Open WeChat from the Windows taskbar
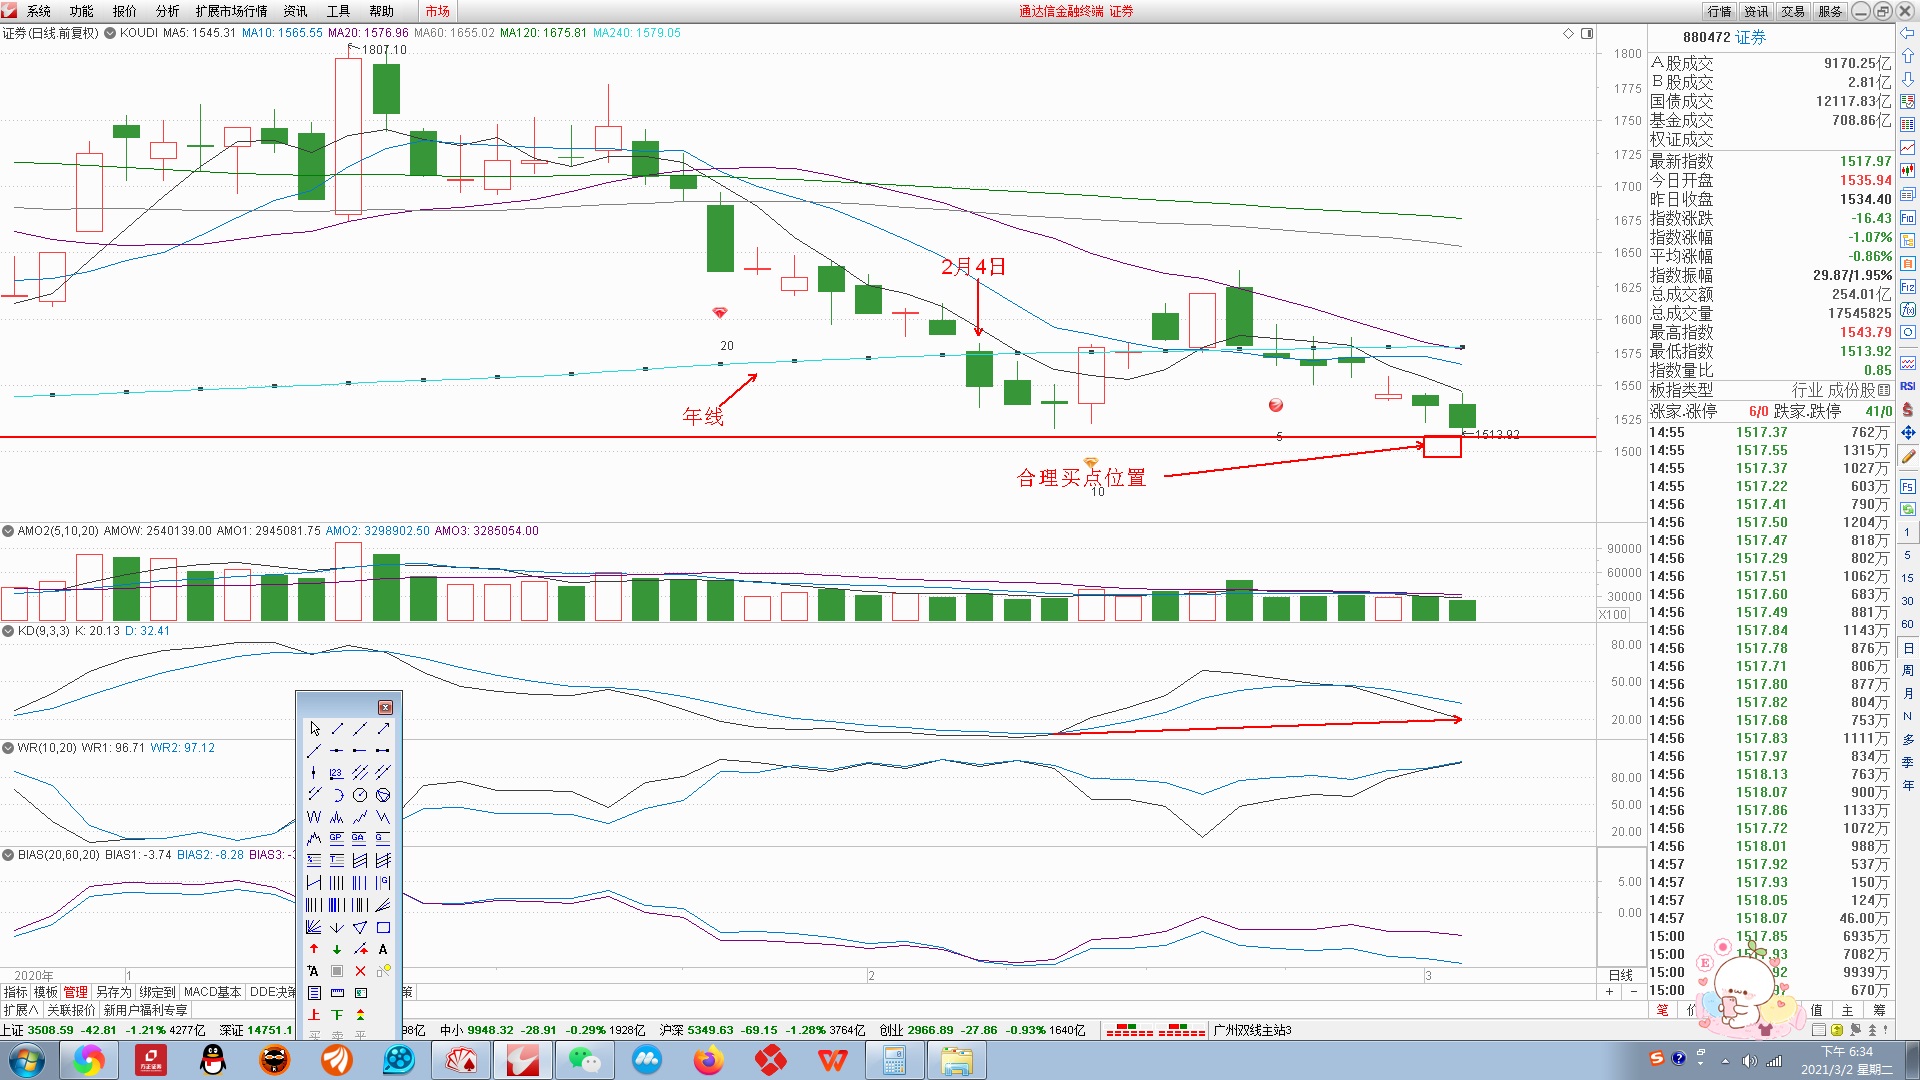 click(x=584, y=1060)
